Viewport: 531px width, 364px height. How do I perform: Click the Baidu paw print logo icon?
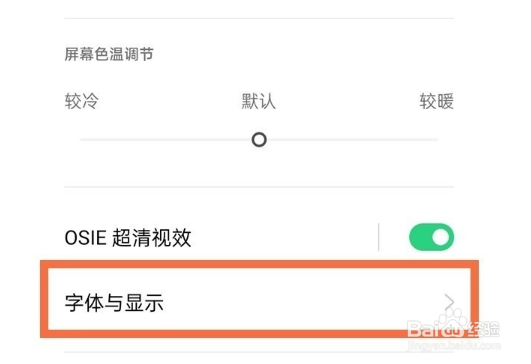451,322
